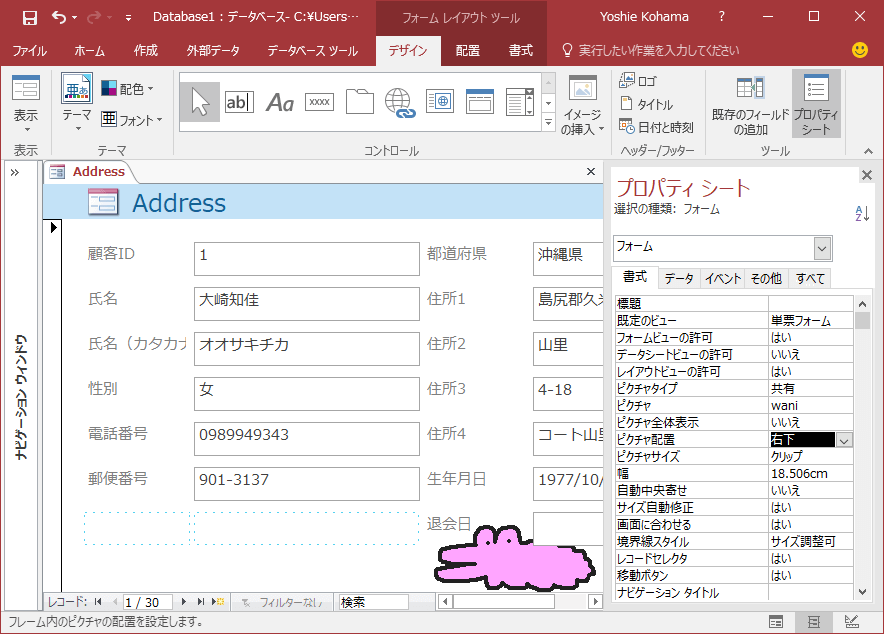This screenshot has height=634, width=884.
Task: Open the Quick Access Toolbar customize arrow
Action: click(129, 18)
